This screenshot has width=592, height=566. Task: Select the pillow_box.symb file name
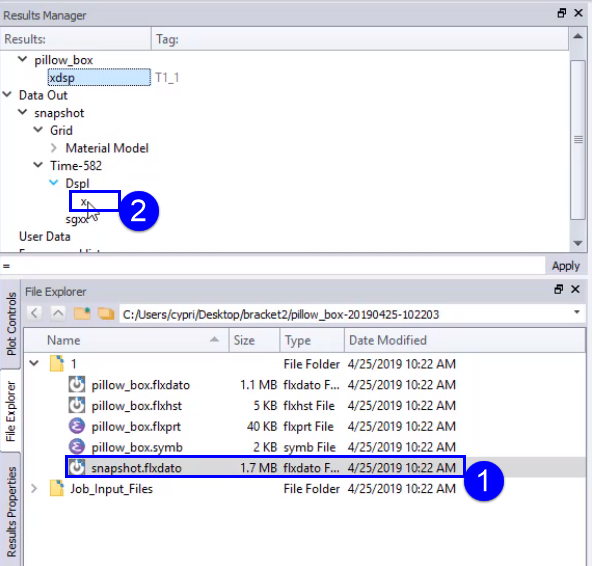137,447
